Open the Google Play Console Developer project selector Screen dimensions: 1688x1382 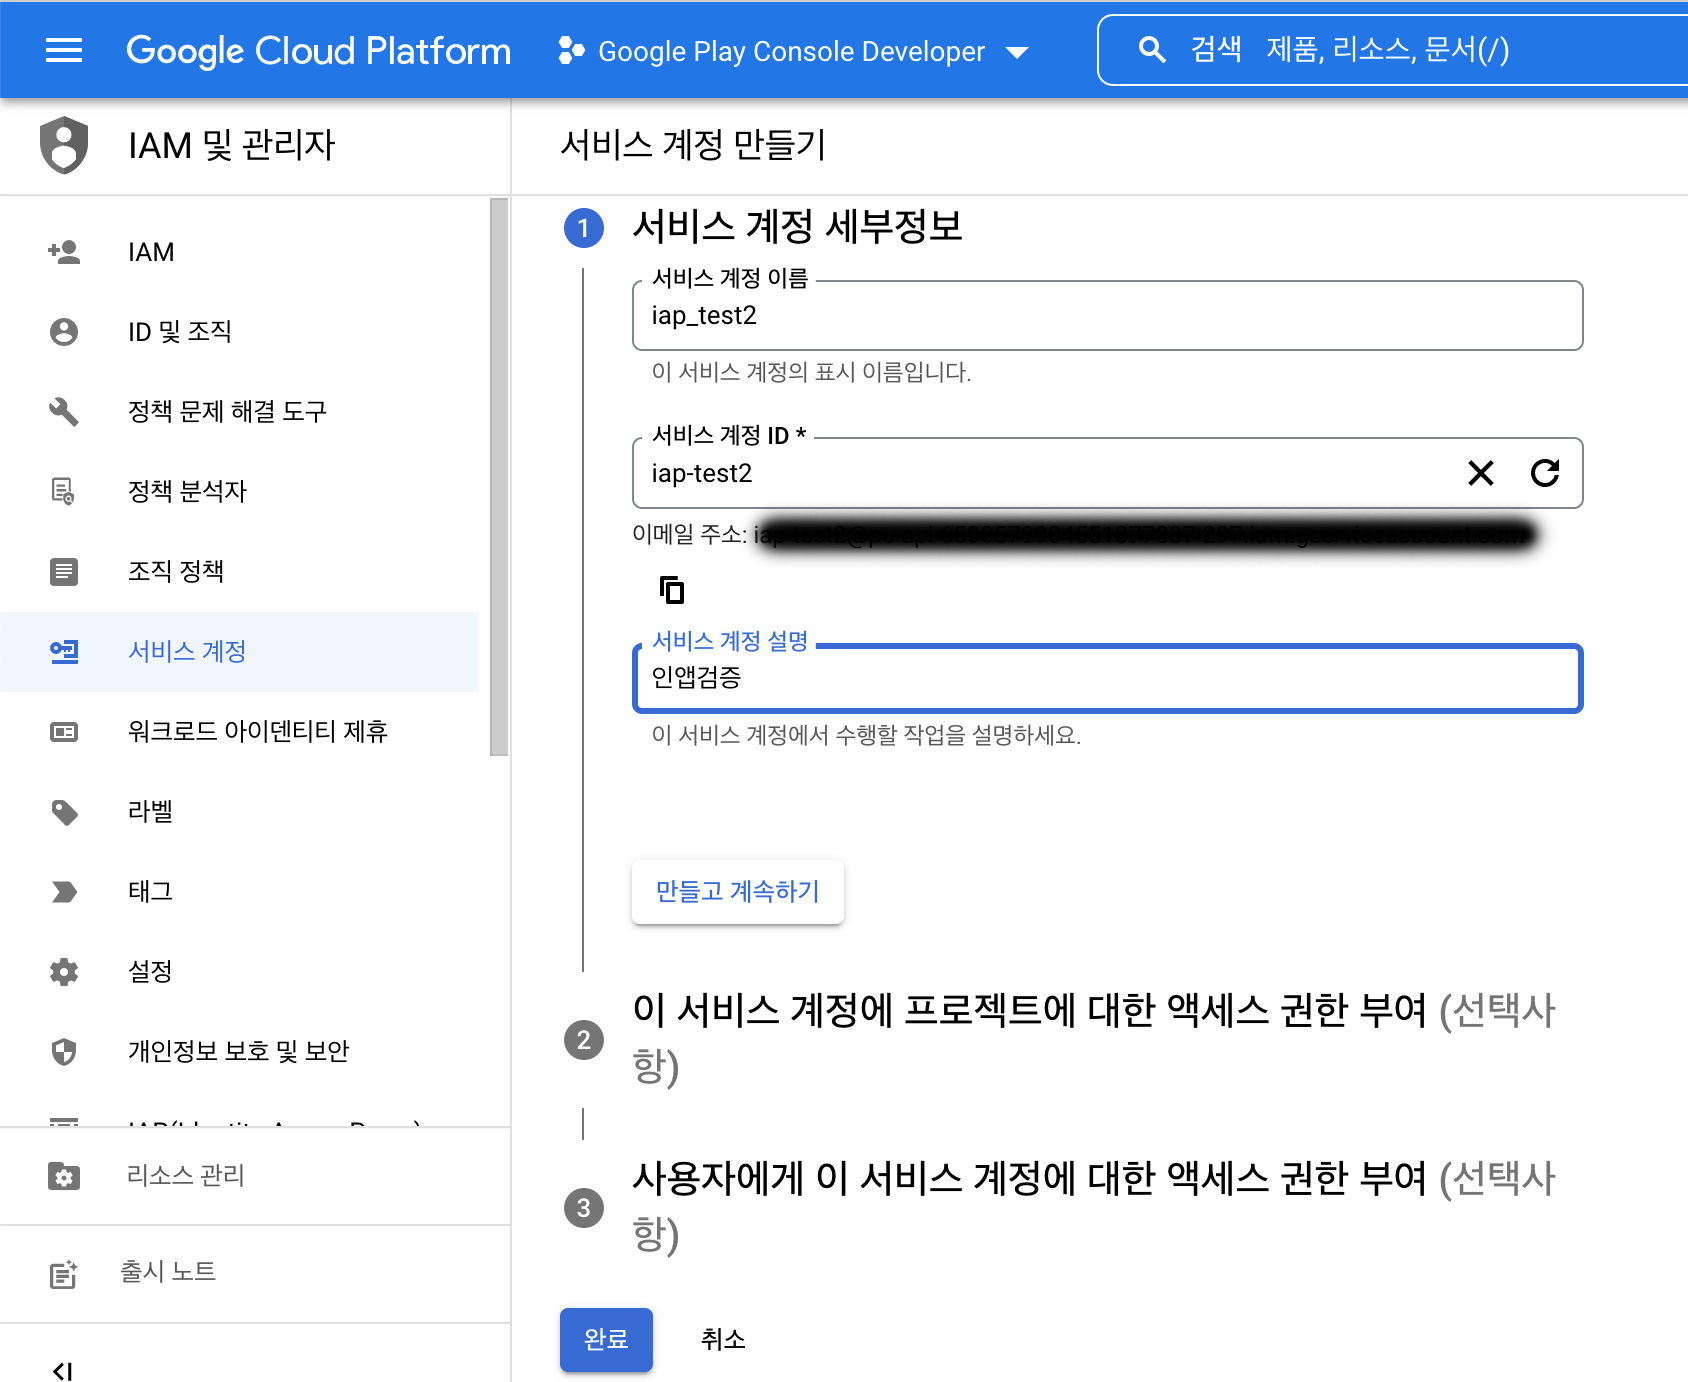pyautogui.click(x=793, y=51)
